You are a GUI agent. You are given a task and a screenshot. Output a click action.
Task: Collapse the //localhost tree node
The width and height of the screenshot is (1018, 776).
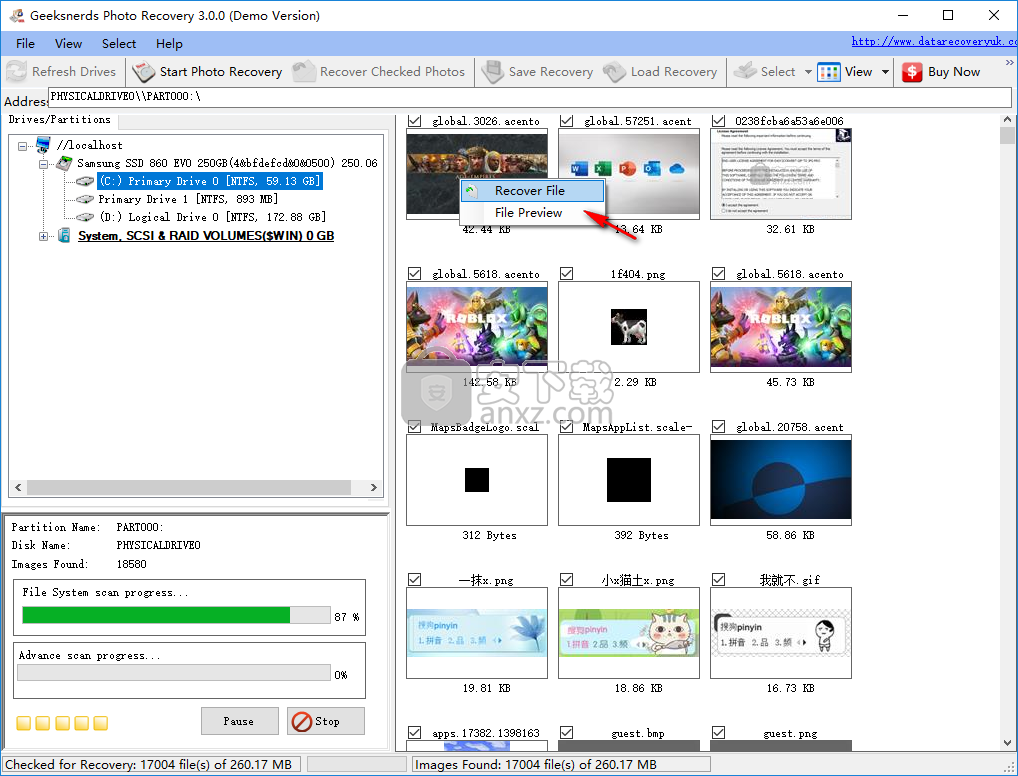pos(22,145)
